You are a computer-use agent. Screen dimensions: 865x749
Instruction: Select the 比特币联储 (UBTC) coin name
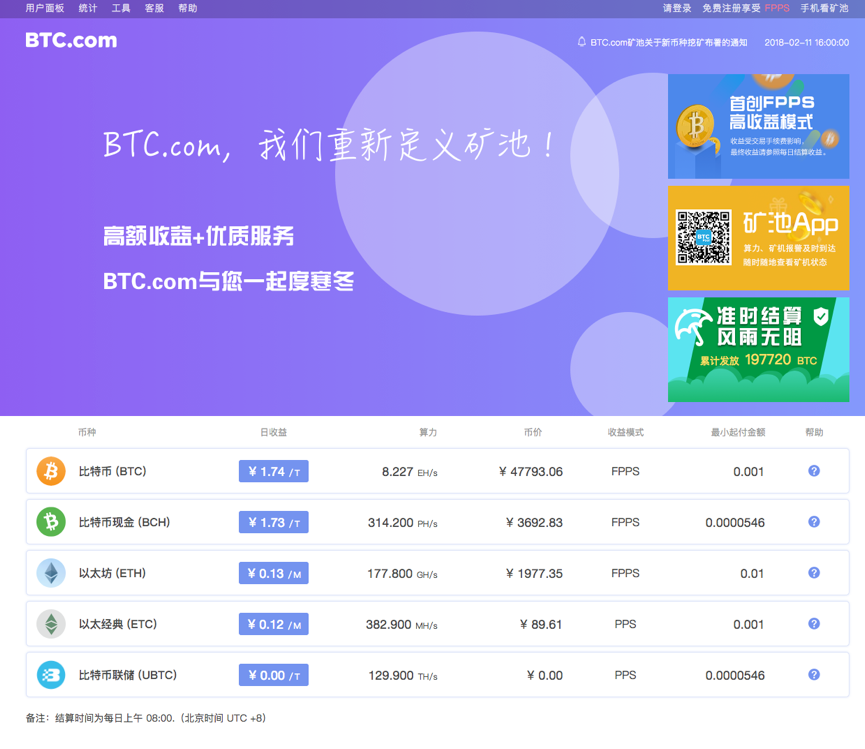point(127,675)
